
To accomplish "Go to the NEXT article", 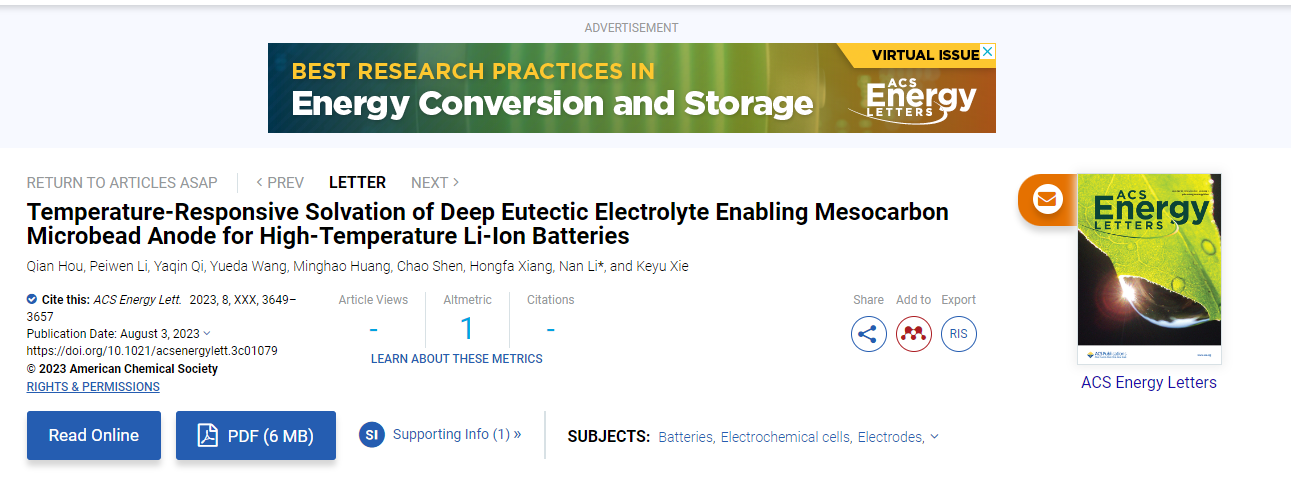I will click(x=435, y=182).
